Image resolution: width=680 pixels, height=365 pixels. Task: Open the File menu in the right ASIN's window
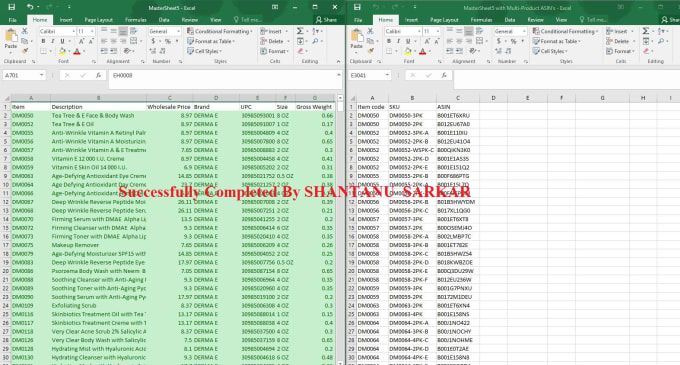358,20
